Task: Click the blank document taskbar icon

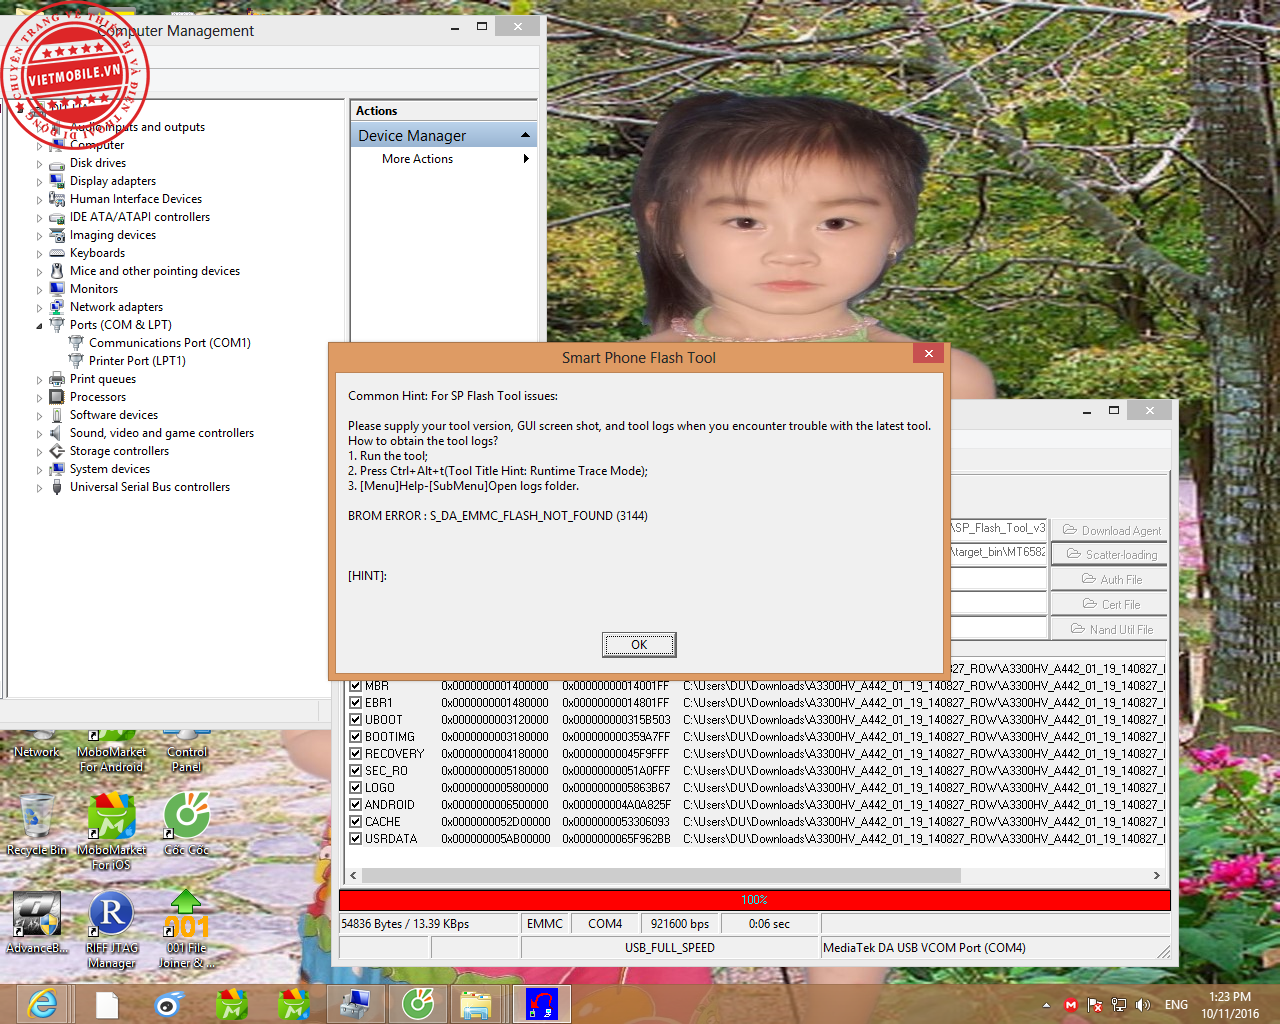Action: 107,1004
